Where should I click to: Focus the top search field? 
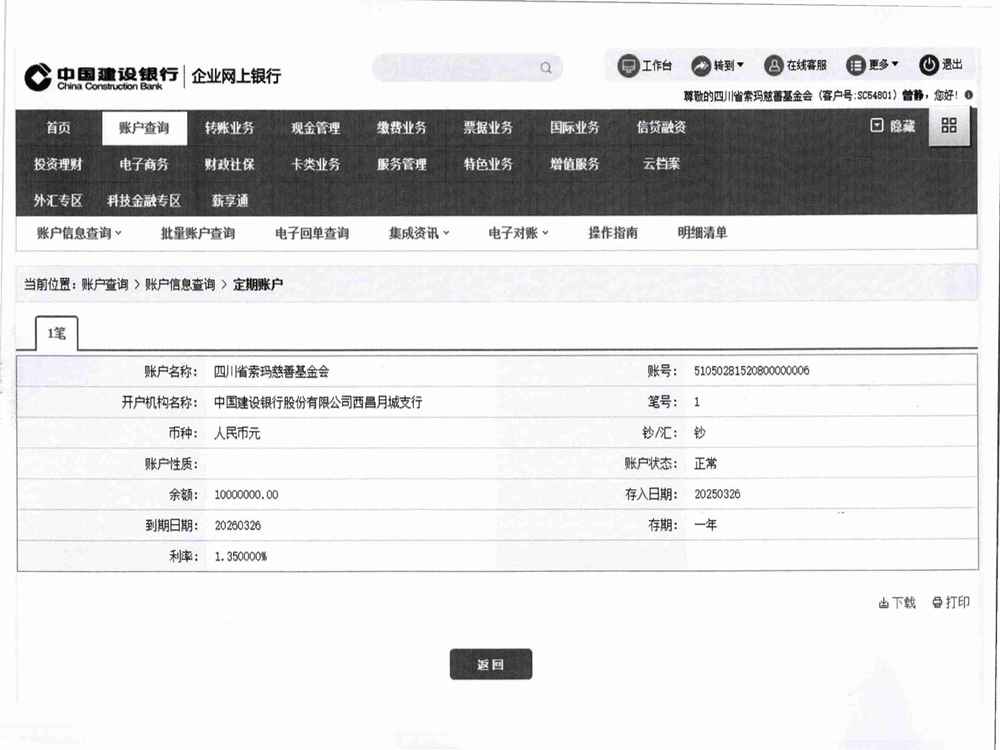click(467, 68)
